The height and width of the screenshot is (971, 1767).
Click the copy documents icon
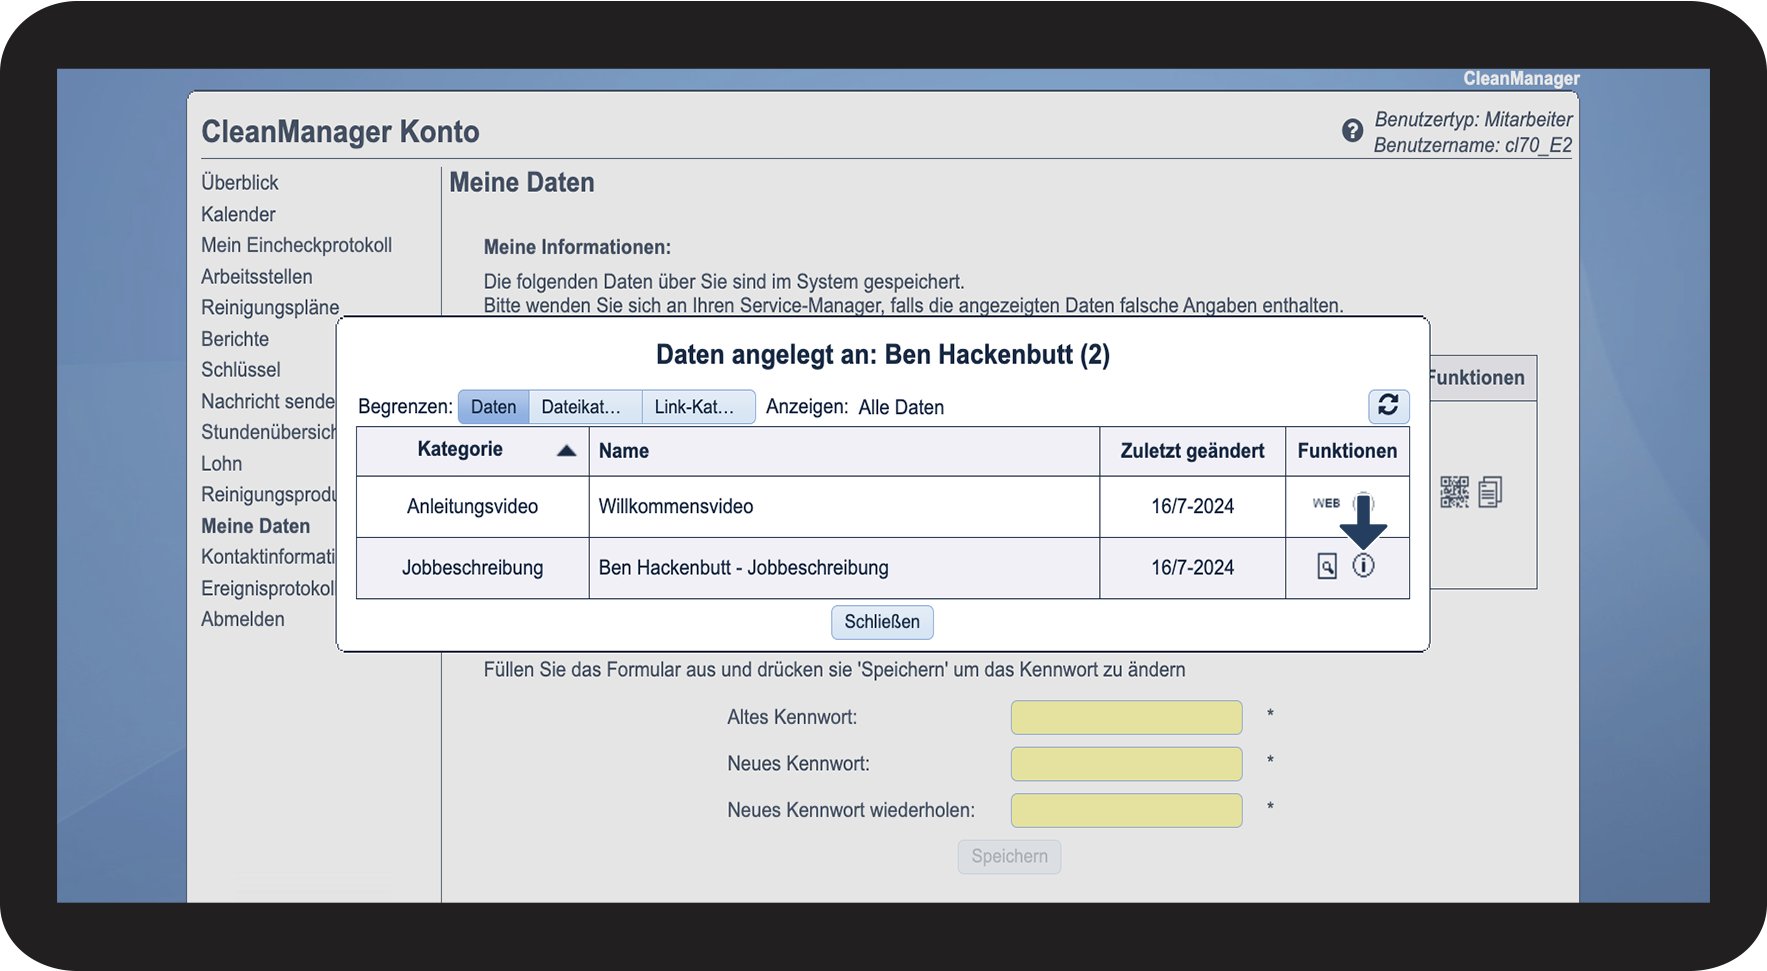(1490, 492)
